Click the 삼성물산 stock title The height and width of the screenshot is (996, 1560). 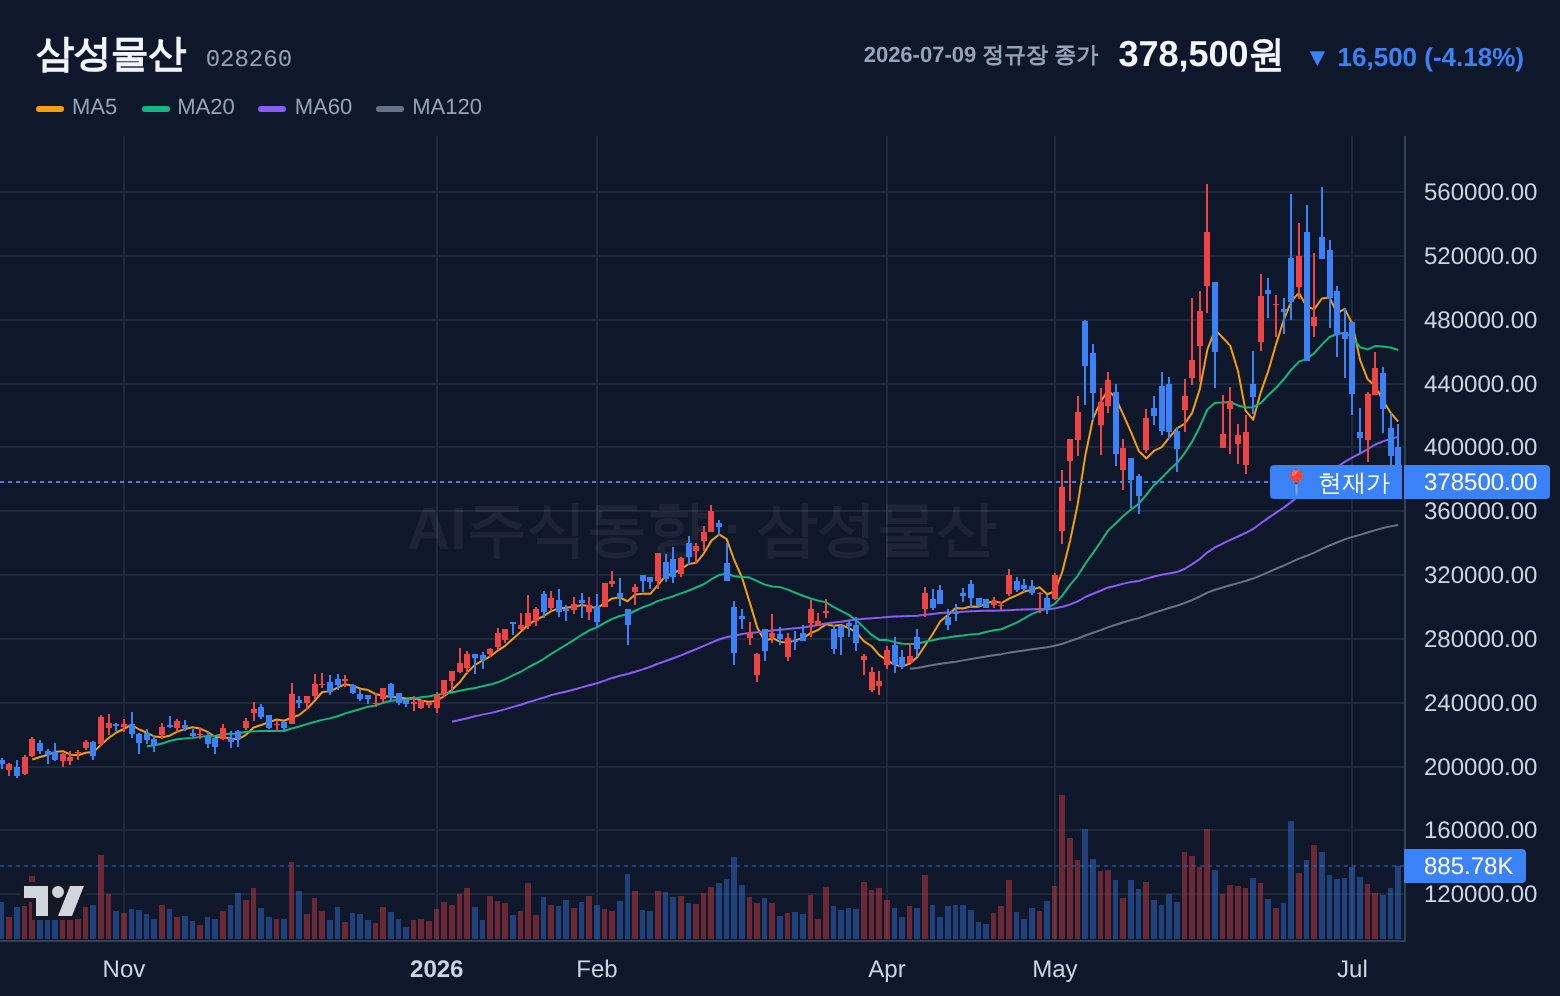tap(111, 54)
